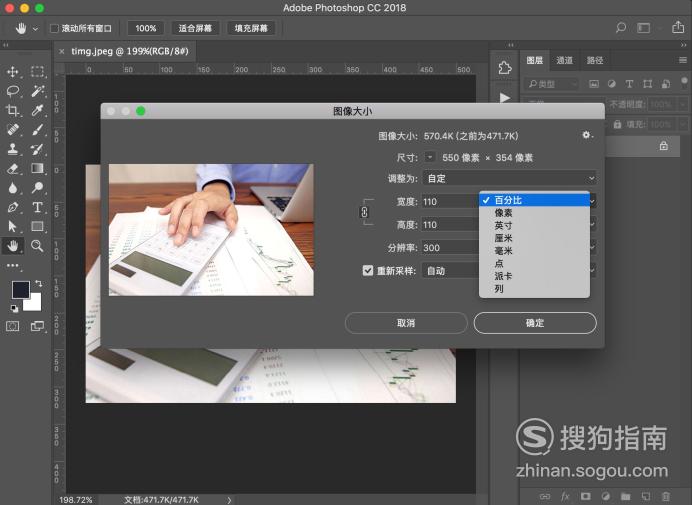
Task: Click the layer lock icon
Action: (x=663, y=146)
